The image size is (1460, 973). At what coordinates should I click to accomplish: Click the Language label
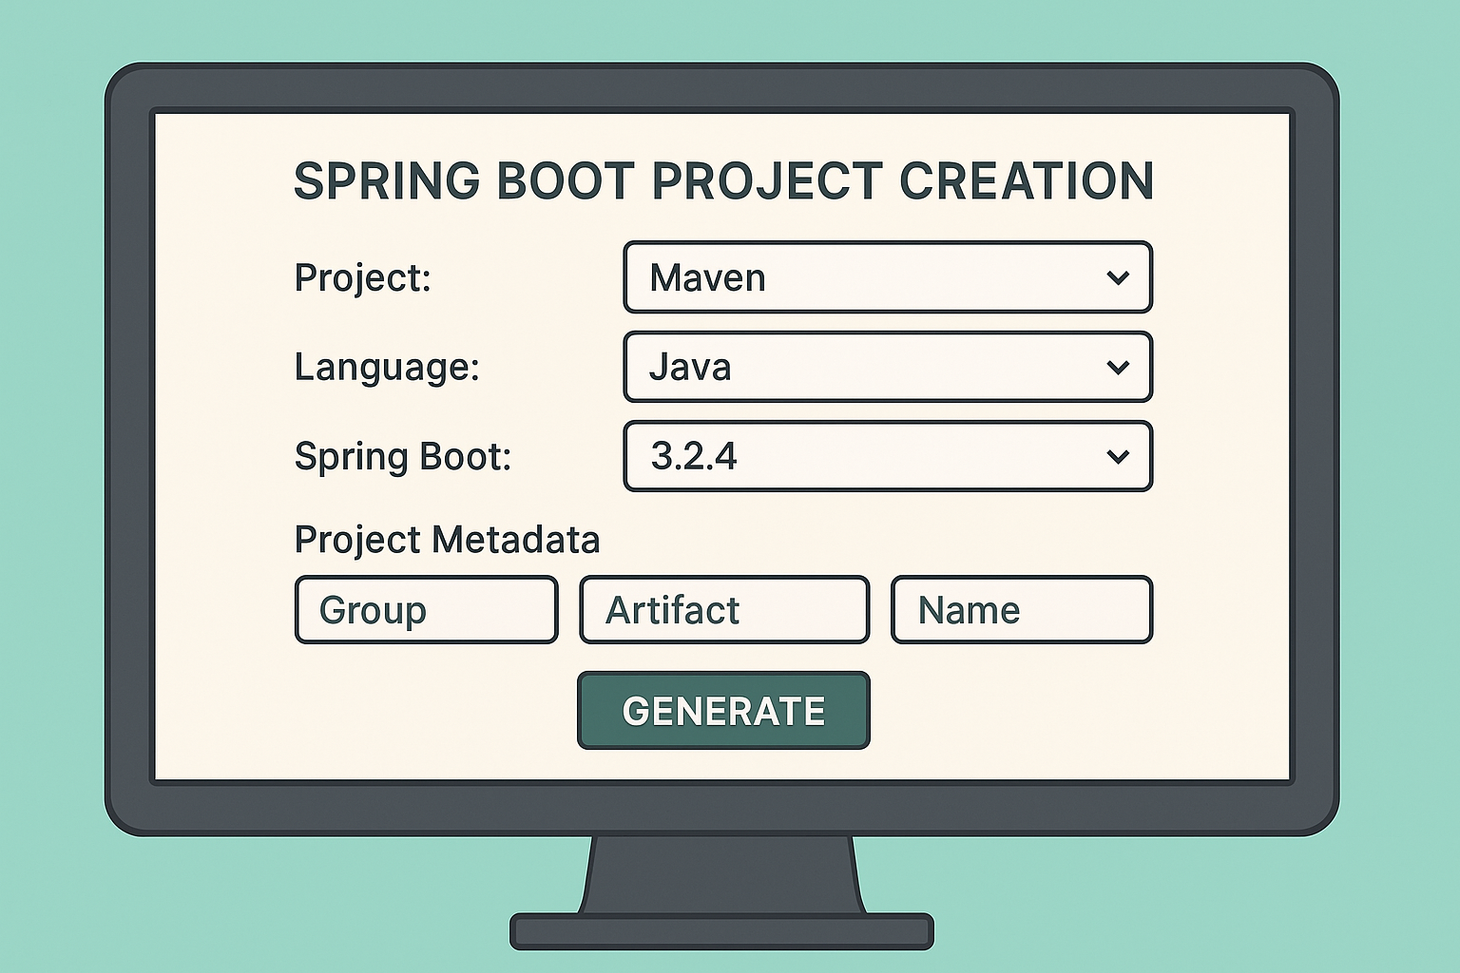(x=387, y=367)
